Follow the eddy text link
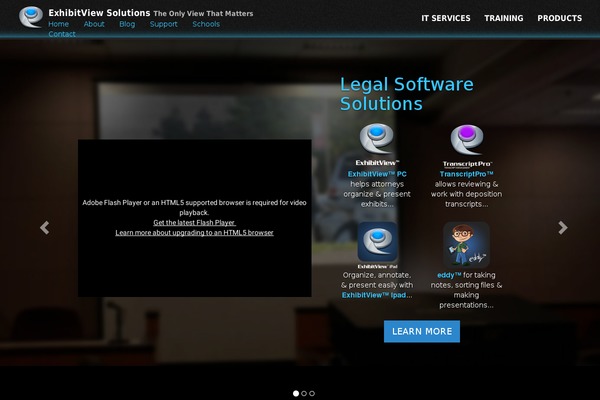The width and height of the screenshot is (600, 400). [x=449, y=275]
